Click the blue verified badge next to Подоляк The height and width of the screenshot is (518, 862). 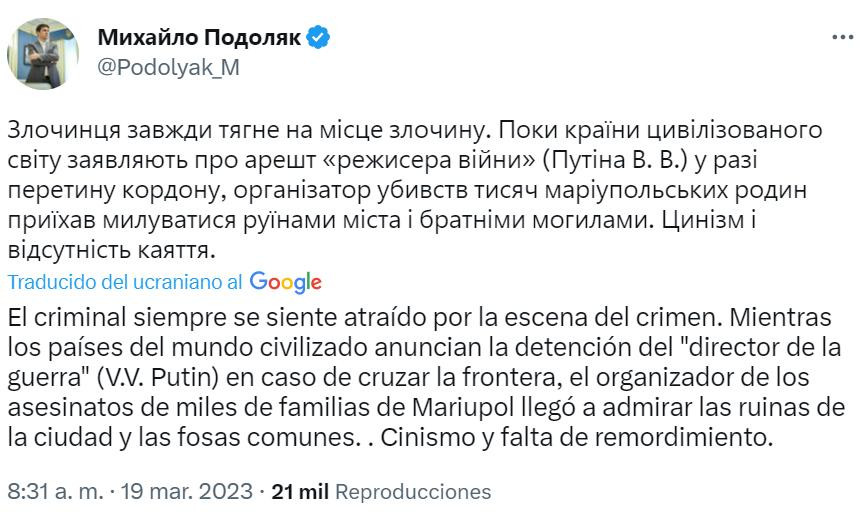(x=318, y=37)
